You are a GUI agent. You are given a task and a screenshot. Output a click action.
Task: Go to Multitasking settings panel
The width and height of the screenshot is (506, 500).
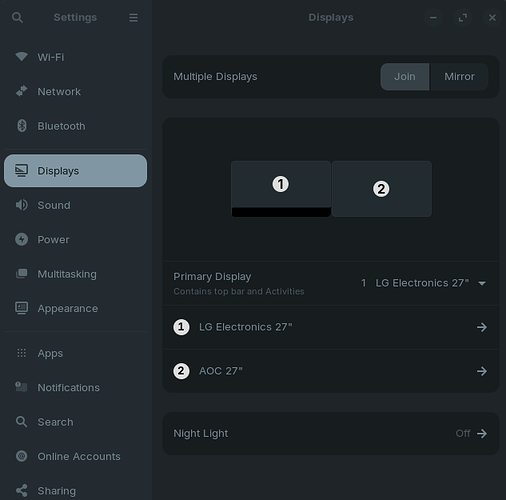[x=75, y=274]
